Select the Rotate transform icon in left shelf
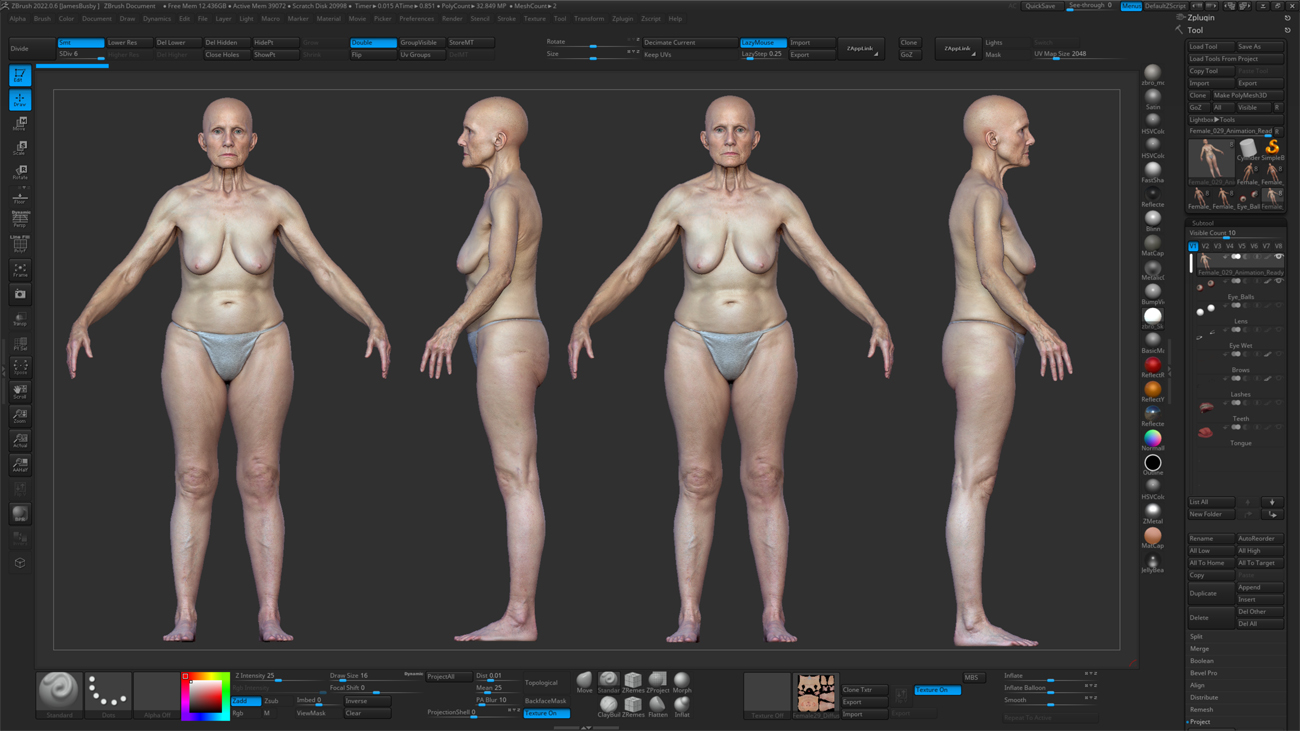 19,172
